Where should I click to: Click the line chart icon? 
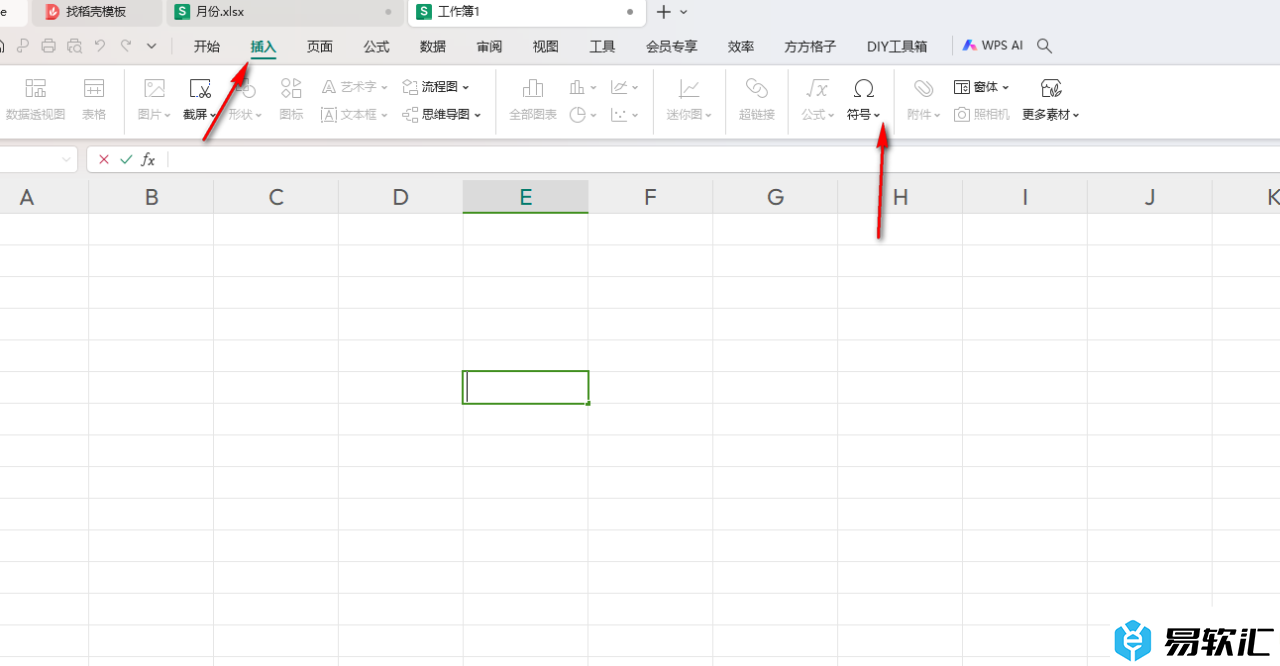619,87
